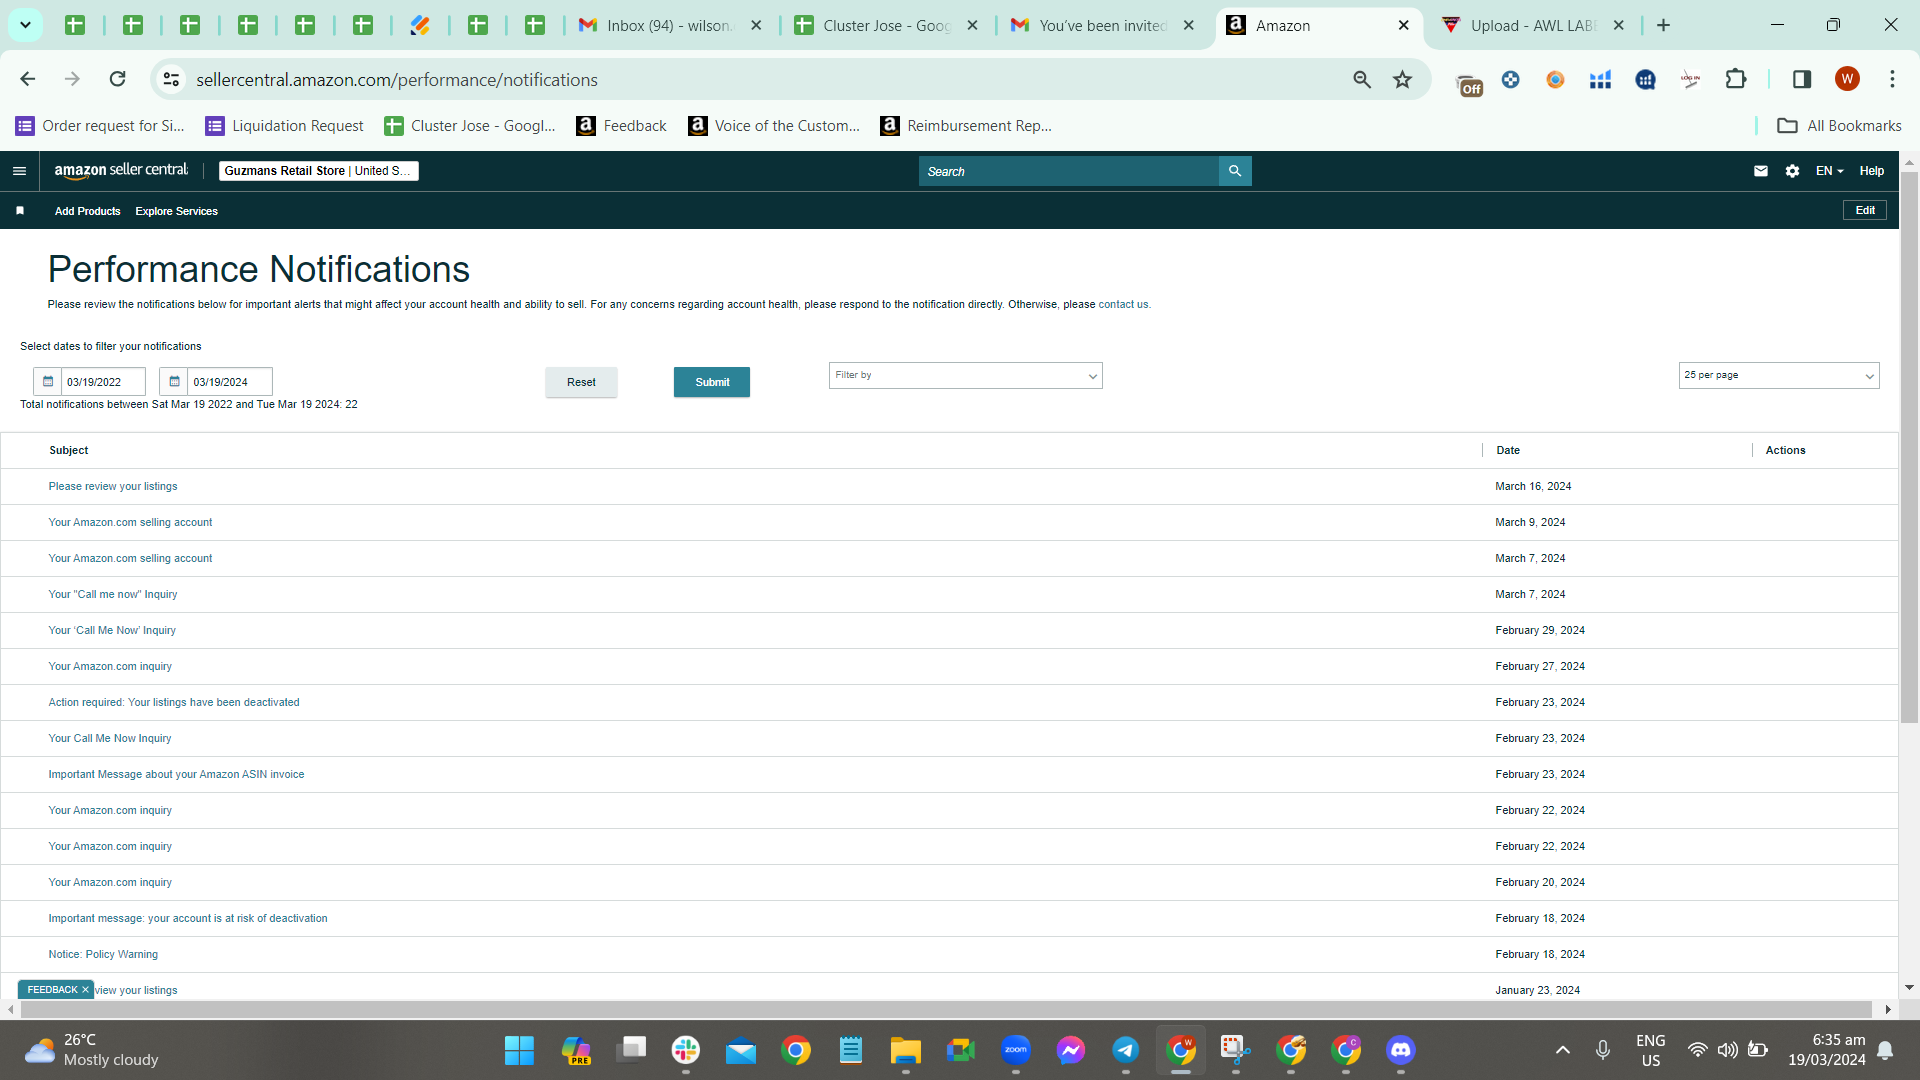Click Add Products in the navigation bar
Image resolution: width=1920 pixels, height=1080 pixels.
point(87,211)
